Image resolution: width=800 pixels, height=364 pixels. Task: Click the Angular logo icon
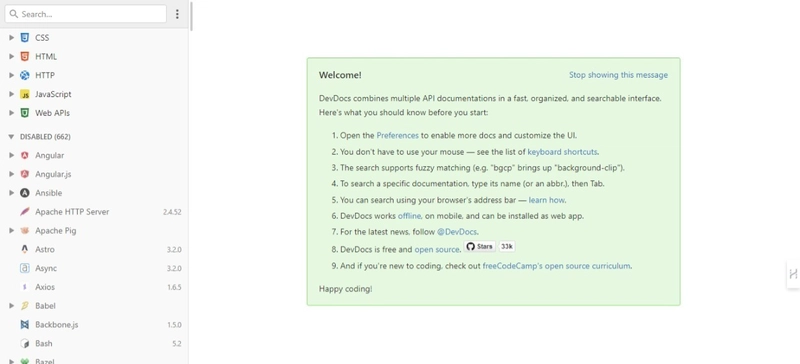pyautogui.click(x=24, y=155)
